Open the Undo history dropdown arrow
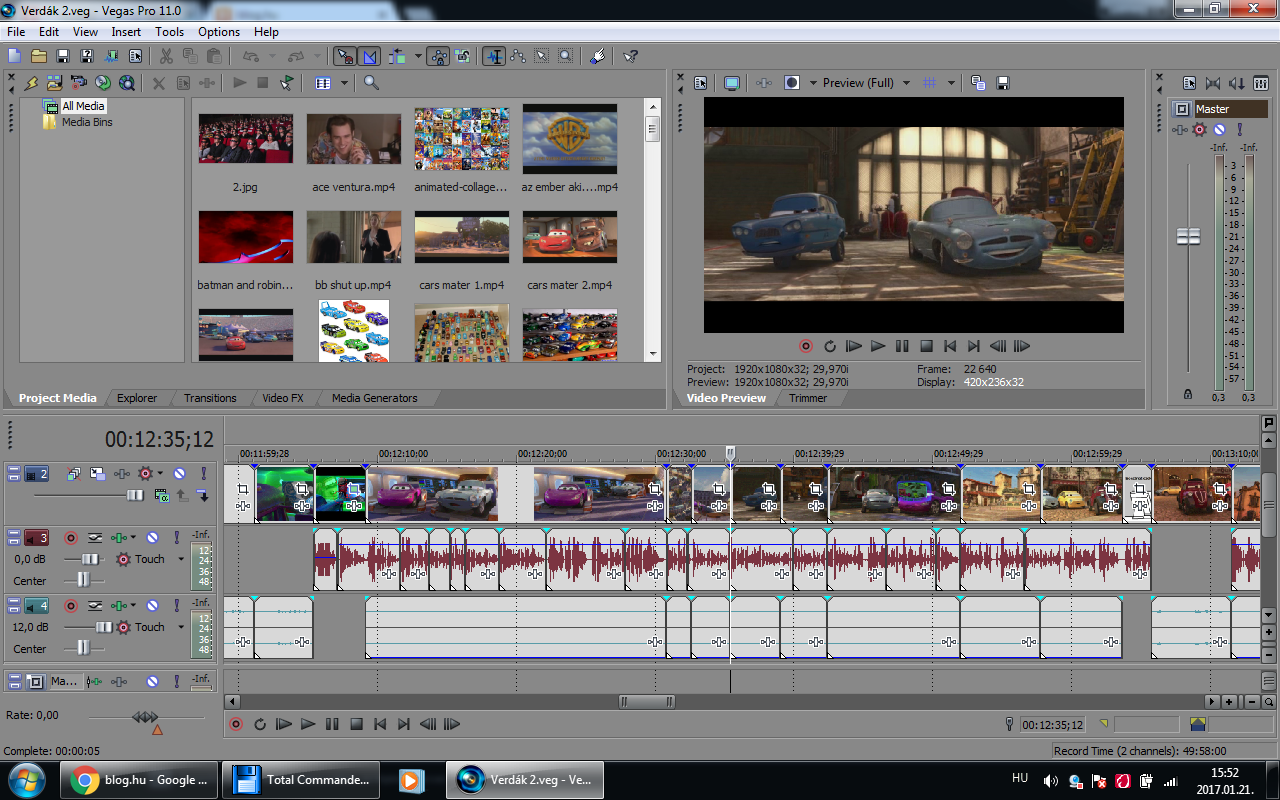This screenshot has width=1280, height=800. click(270, 56)
